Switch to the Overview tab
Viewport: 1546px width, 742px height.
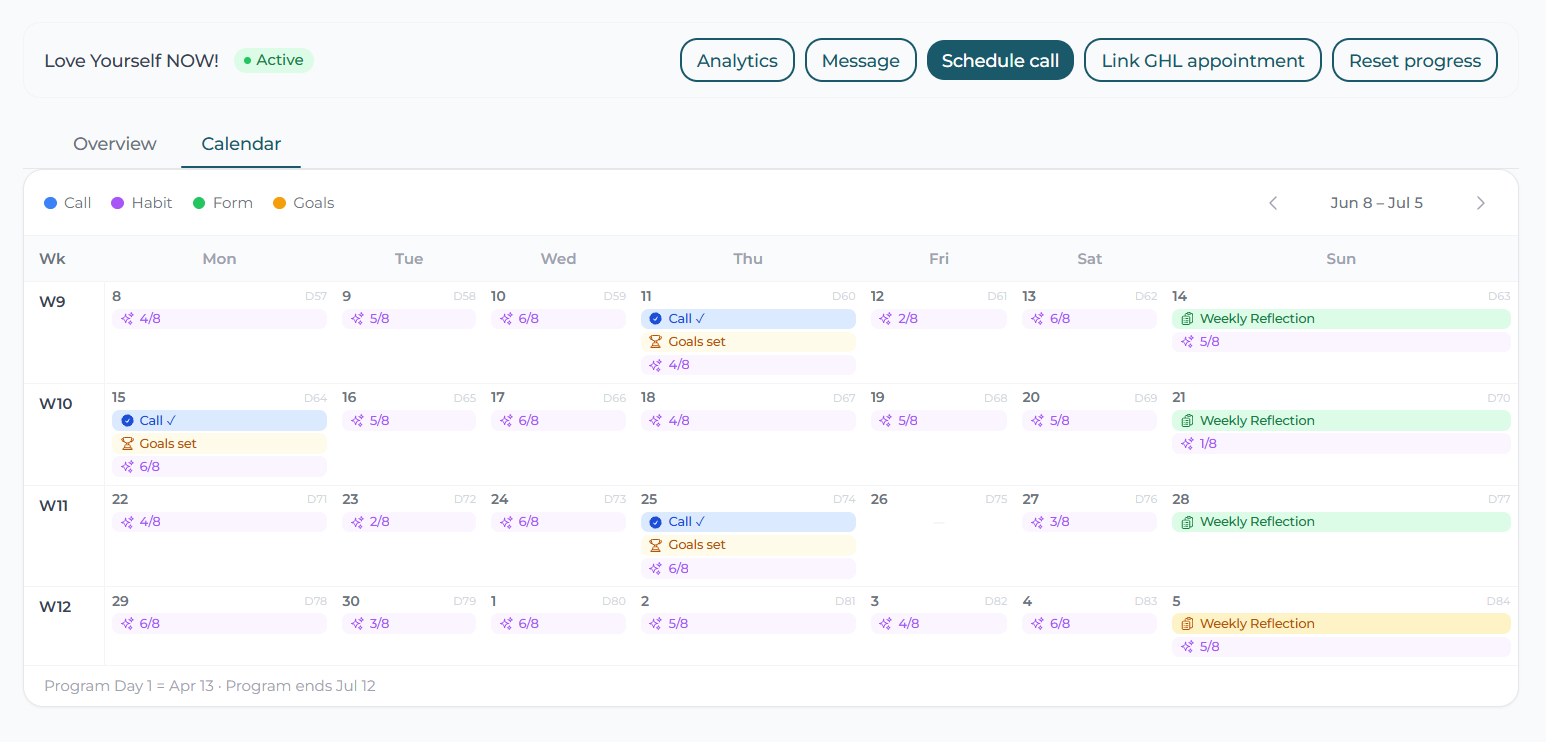point(115,144)
